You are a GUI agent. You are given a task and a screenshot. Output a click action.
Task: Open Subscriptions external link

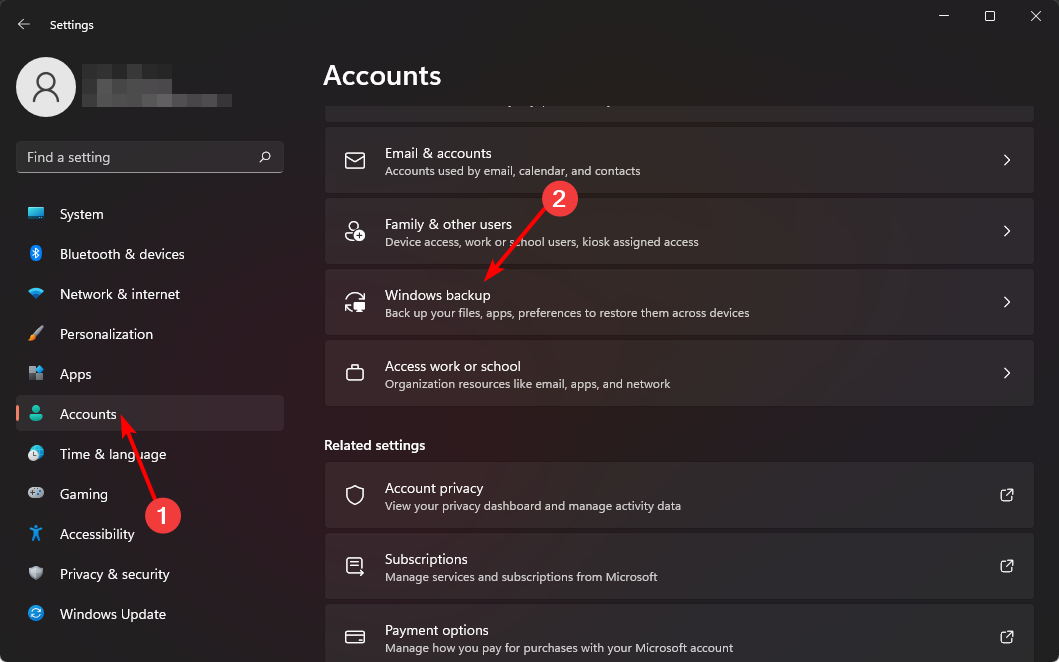click(1007, 566)
